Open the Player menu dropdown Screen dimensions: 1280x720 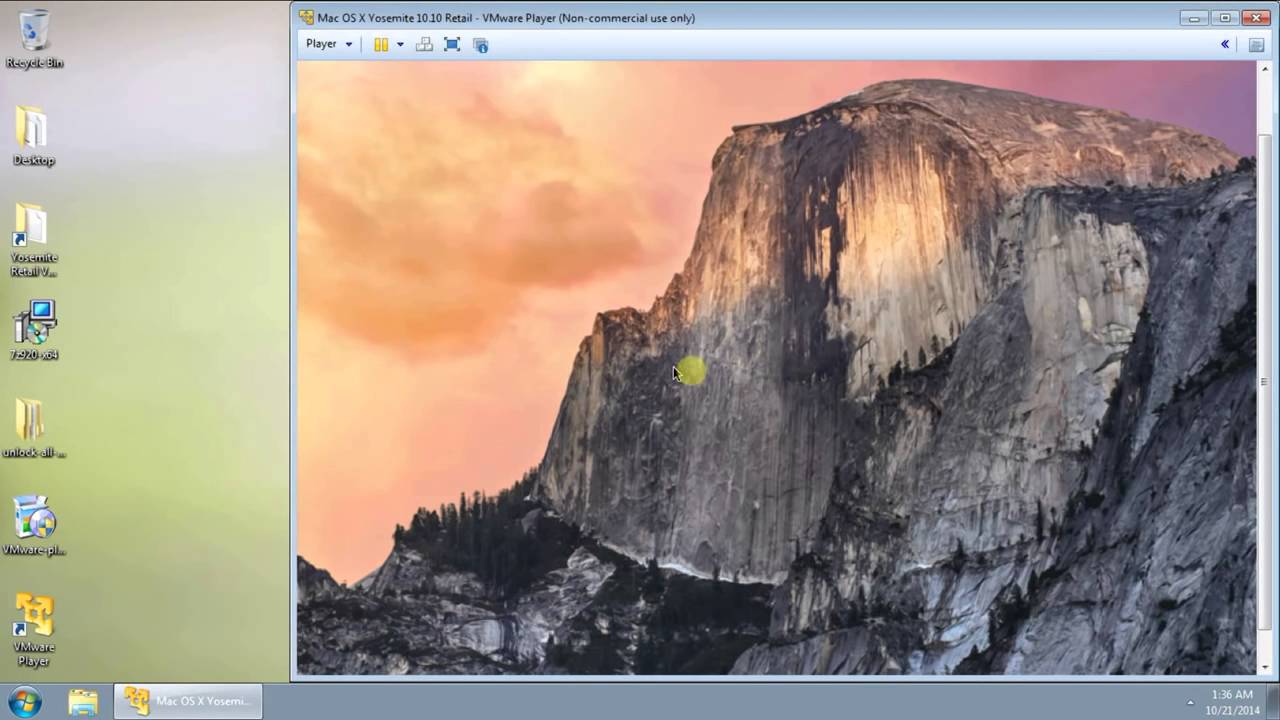[329, 44]
